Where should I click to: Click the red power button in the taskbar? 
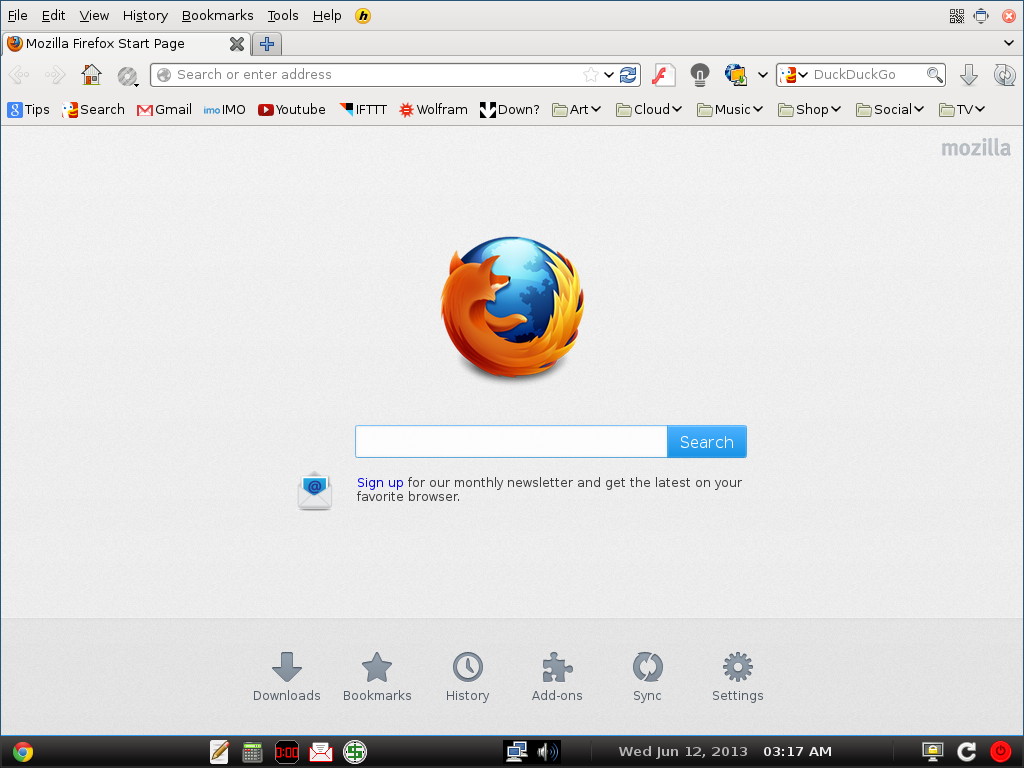[1000, 752]
